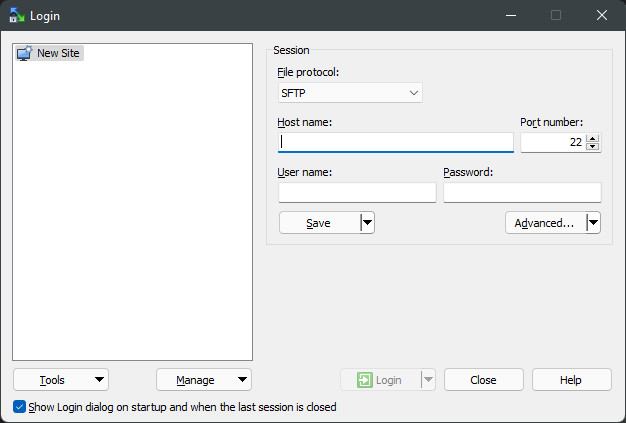Open the Tools menu button
Viewport: 626px width, 423px height.
(61, 380)
